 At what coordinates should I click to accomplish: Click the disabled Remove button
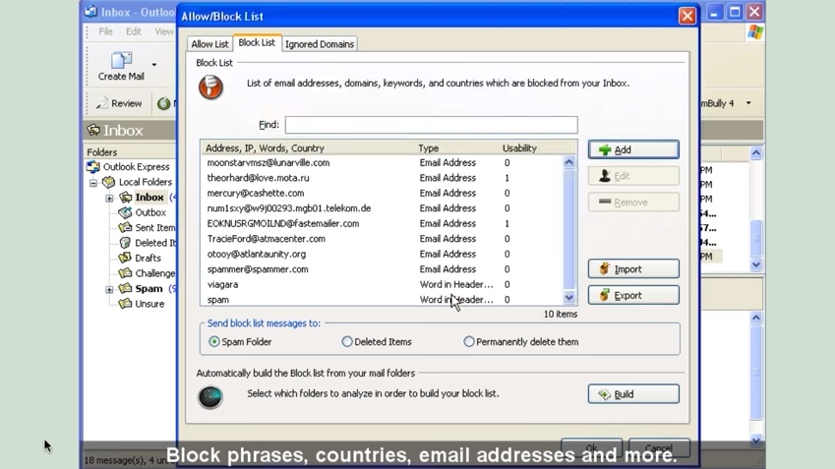click(x=633, y=202)
